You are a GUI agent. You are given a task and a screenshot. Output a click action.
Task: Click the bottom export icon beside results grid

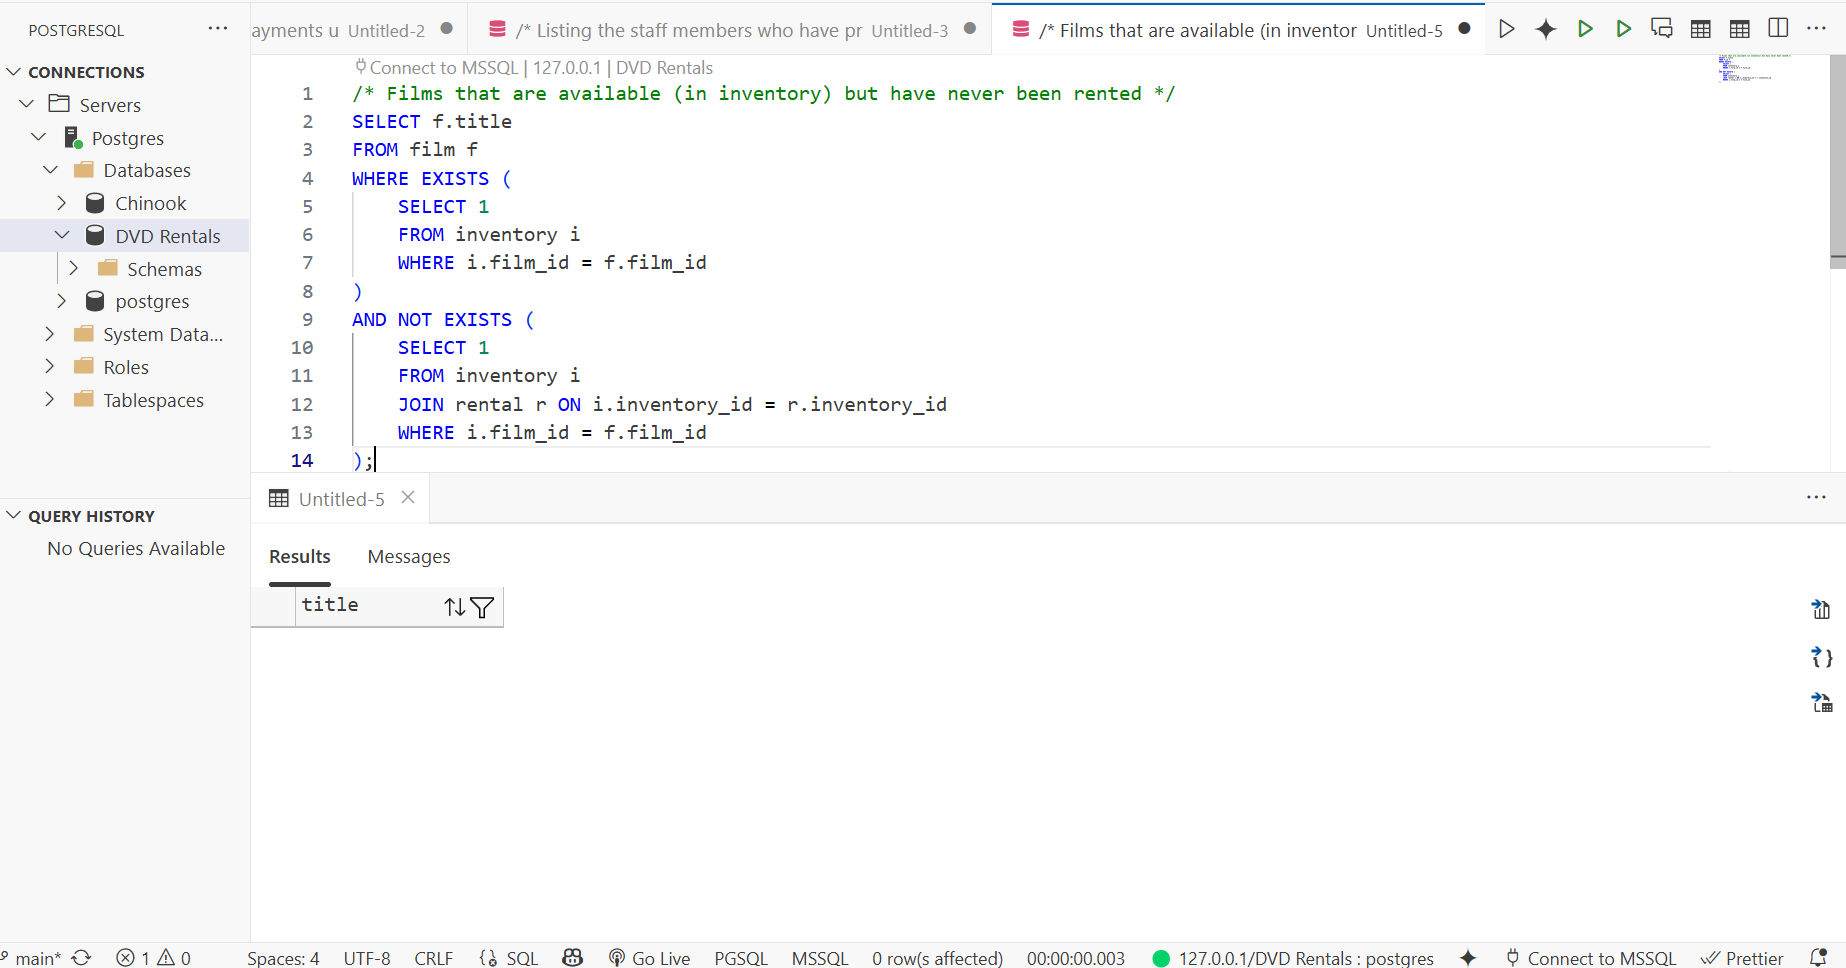(1821, 703)
